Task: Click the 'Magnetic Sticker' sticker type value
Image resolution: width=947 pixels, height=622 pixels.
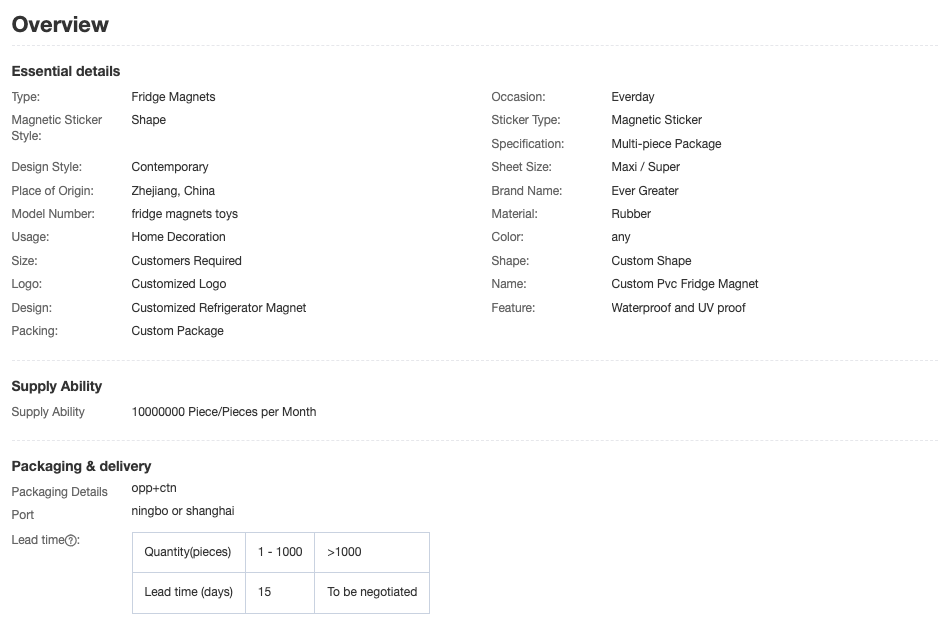Action: tap(656, 120)
